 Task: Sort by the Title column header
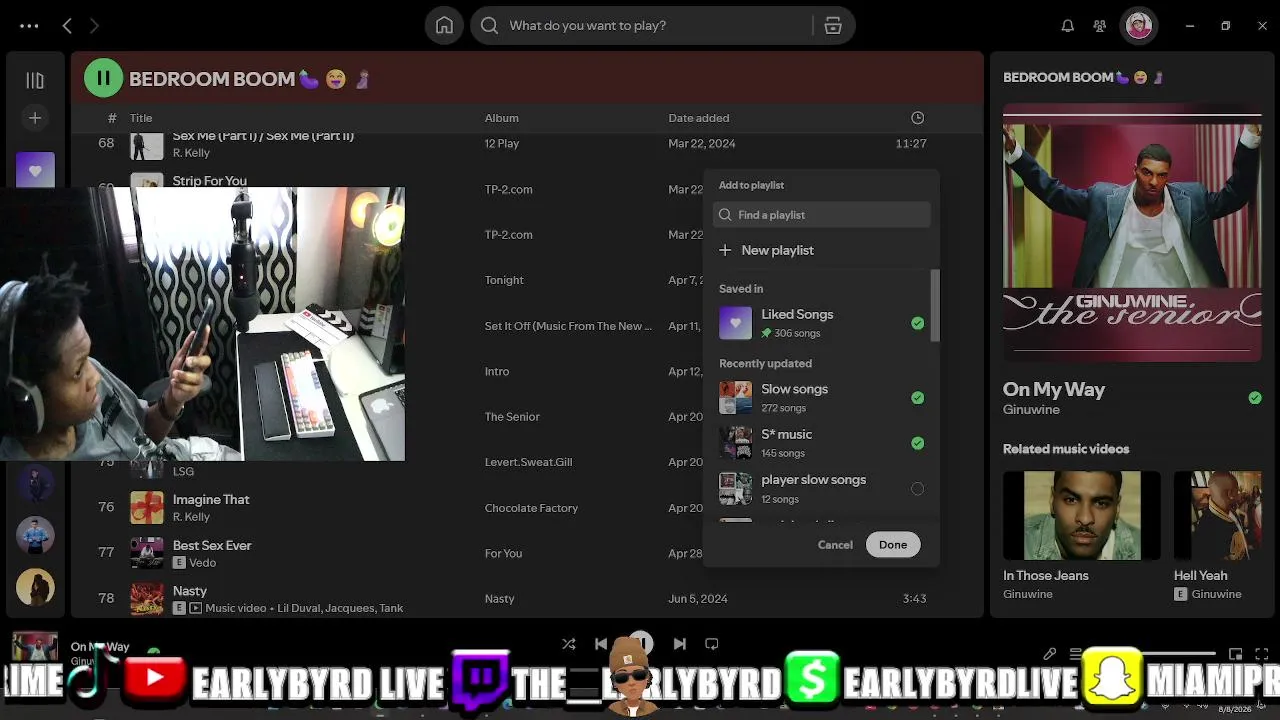[140, 118]
